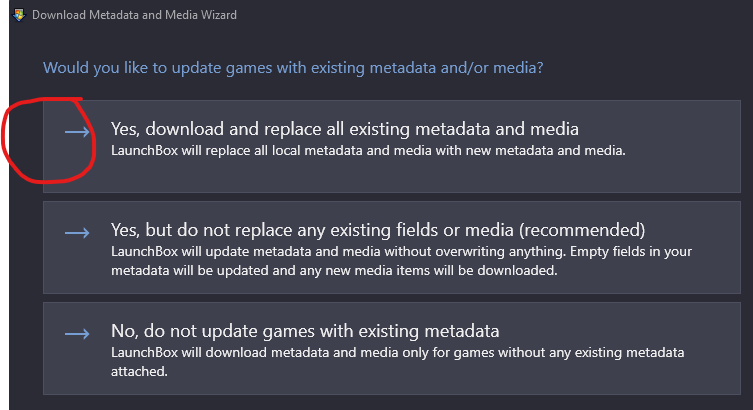
Task: Click description about updating without overwriting anything
Action: tap(401, 261)
